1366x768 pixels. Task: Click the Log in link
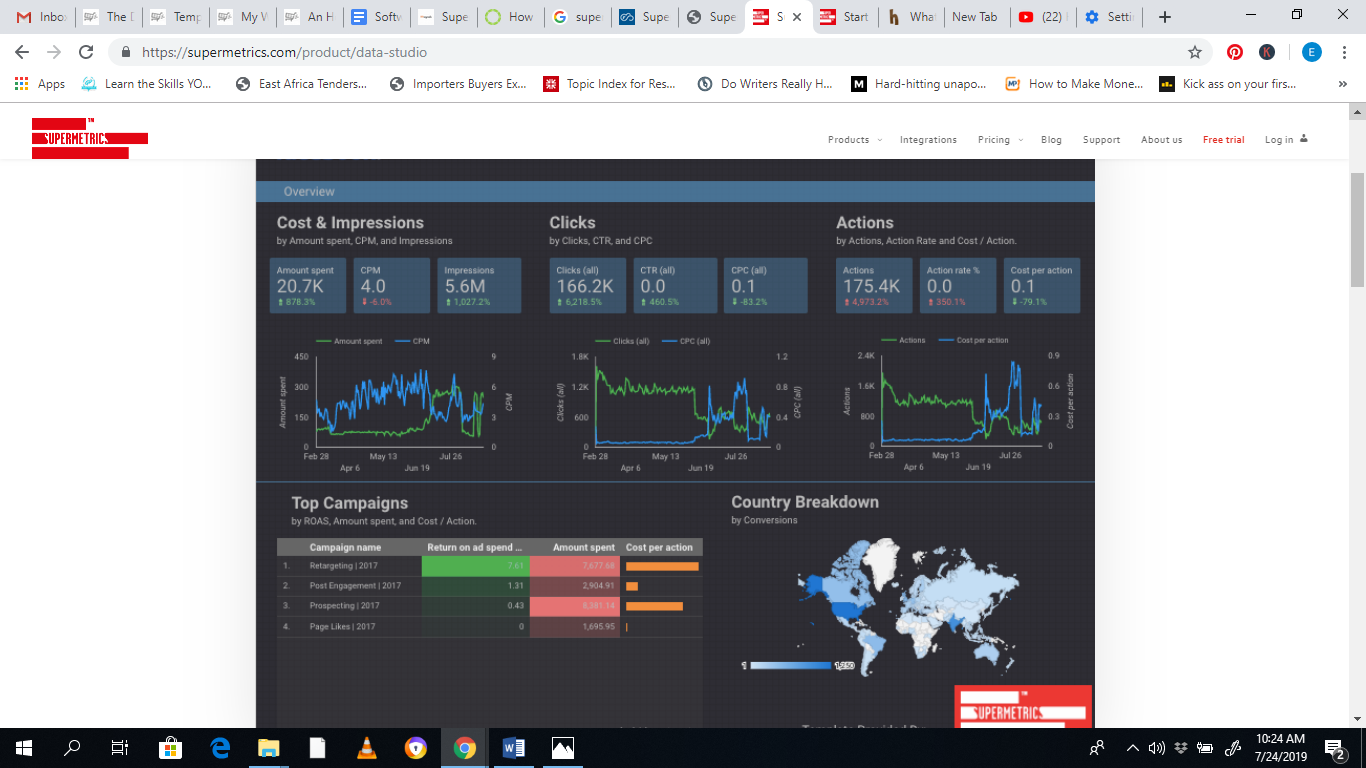[x=1286, y=140]
